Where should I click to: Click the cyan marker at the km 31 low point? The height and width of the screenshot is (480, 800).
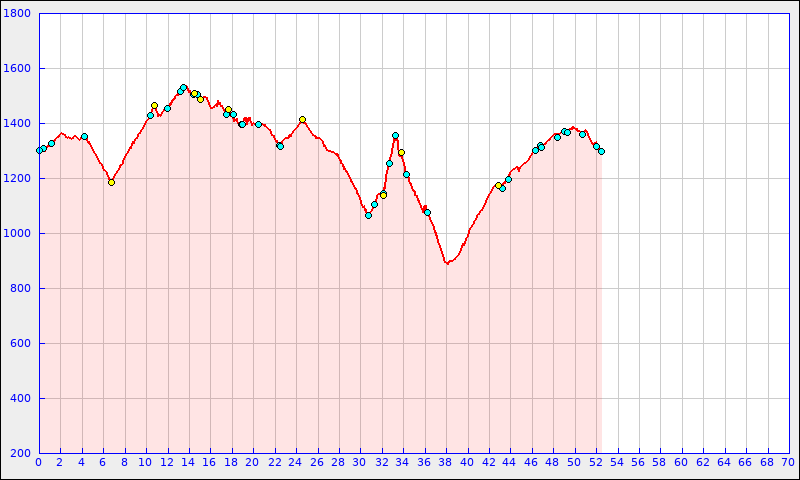pos(368,215)
